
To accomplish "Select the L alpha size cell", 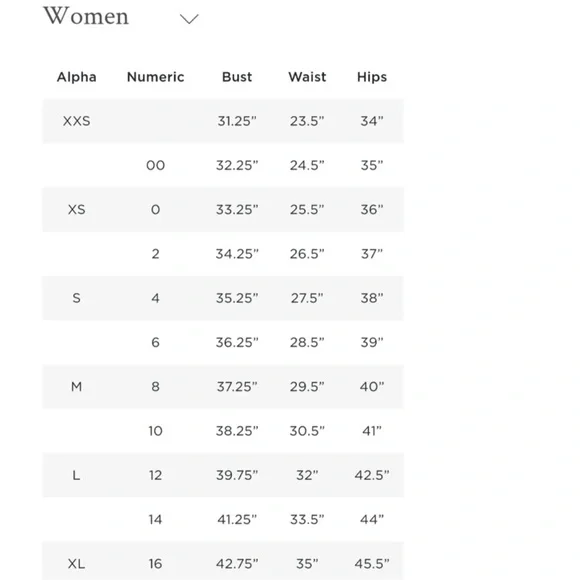I will pos(76,475).
